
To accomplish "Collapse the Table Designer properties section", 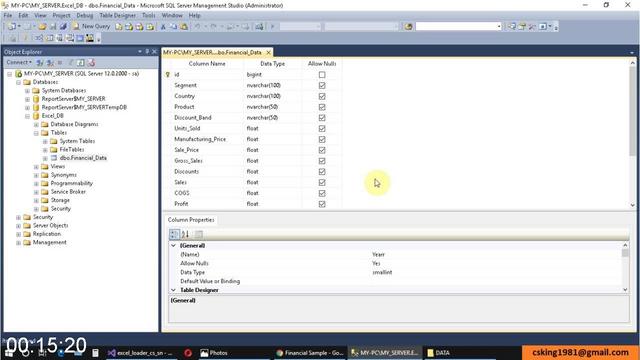I will point(173,290).
